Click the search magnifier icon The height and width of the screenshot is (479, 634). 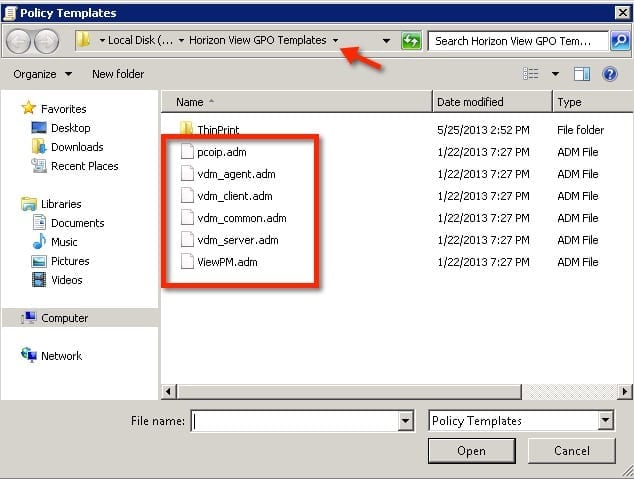[x=620, y=40]
